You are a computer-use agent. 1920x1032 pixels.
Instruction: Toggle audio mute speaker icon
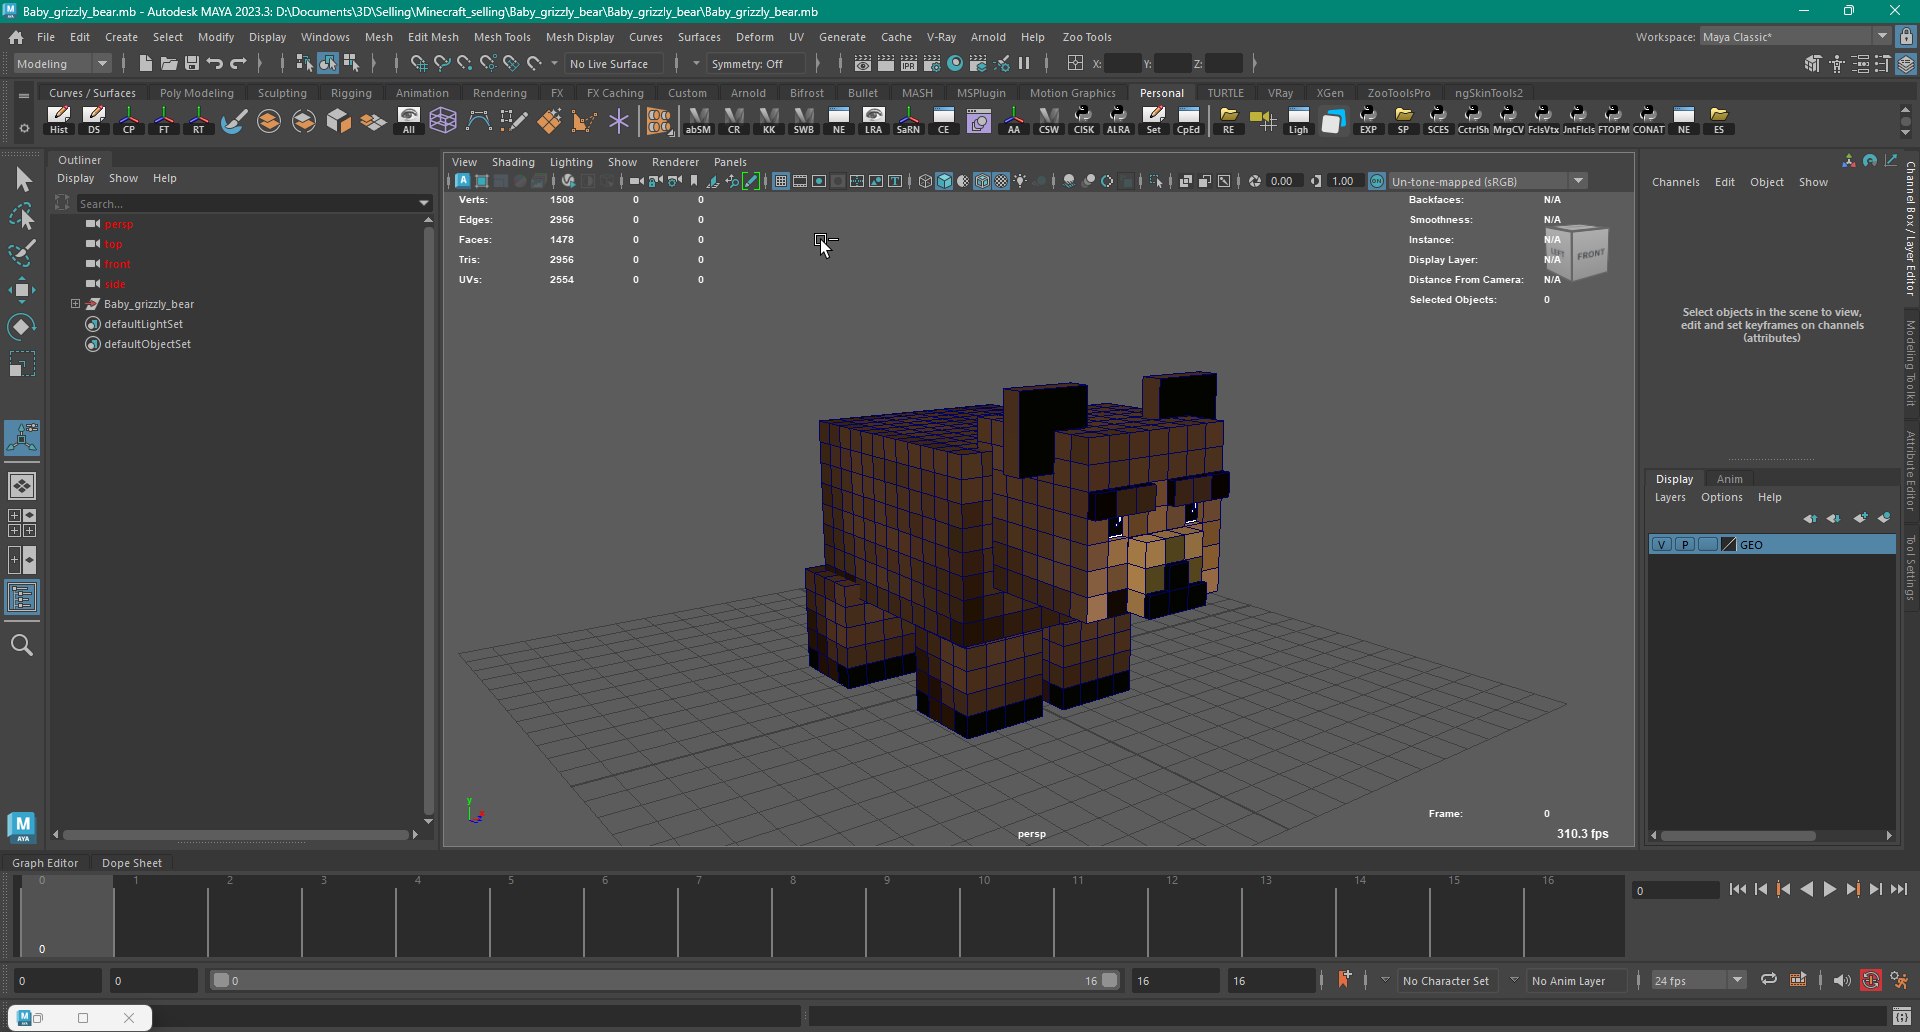[x=1842, y=980]
